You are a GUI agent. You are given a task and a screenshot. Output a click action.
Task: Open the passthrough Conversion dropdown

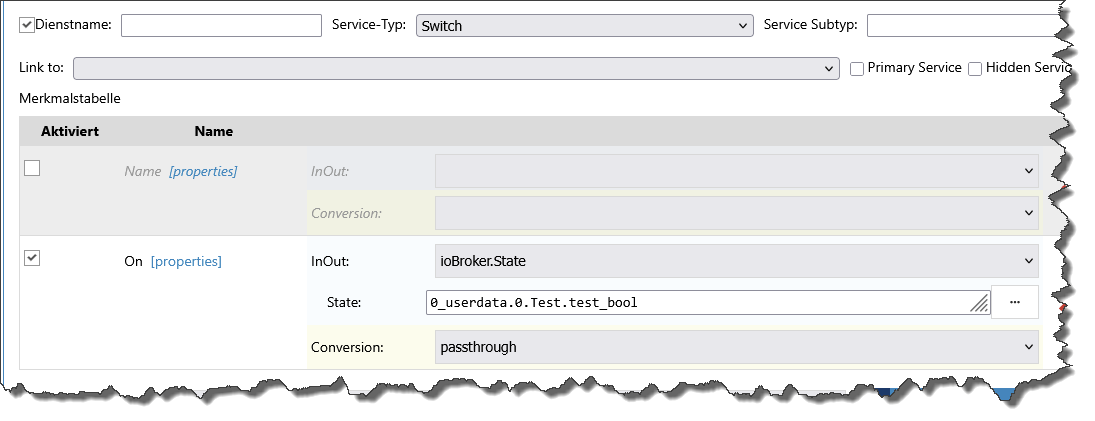click(x=736, y=347)
